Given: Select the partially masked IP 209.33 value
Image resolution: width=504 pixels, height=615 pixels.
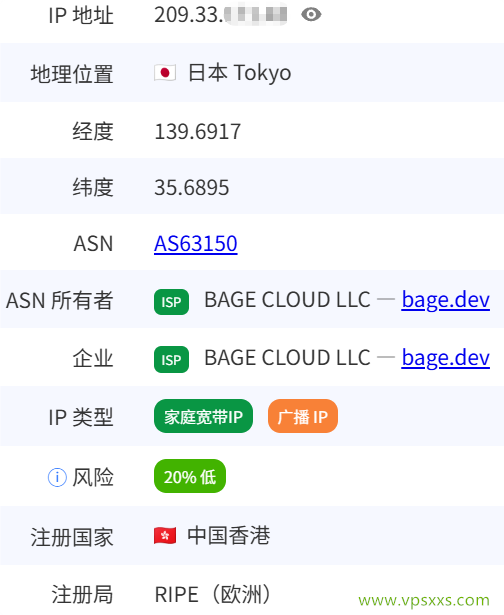Looking at the screenshot, I should point(221,15).
